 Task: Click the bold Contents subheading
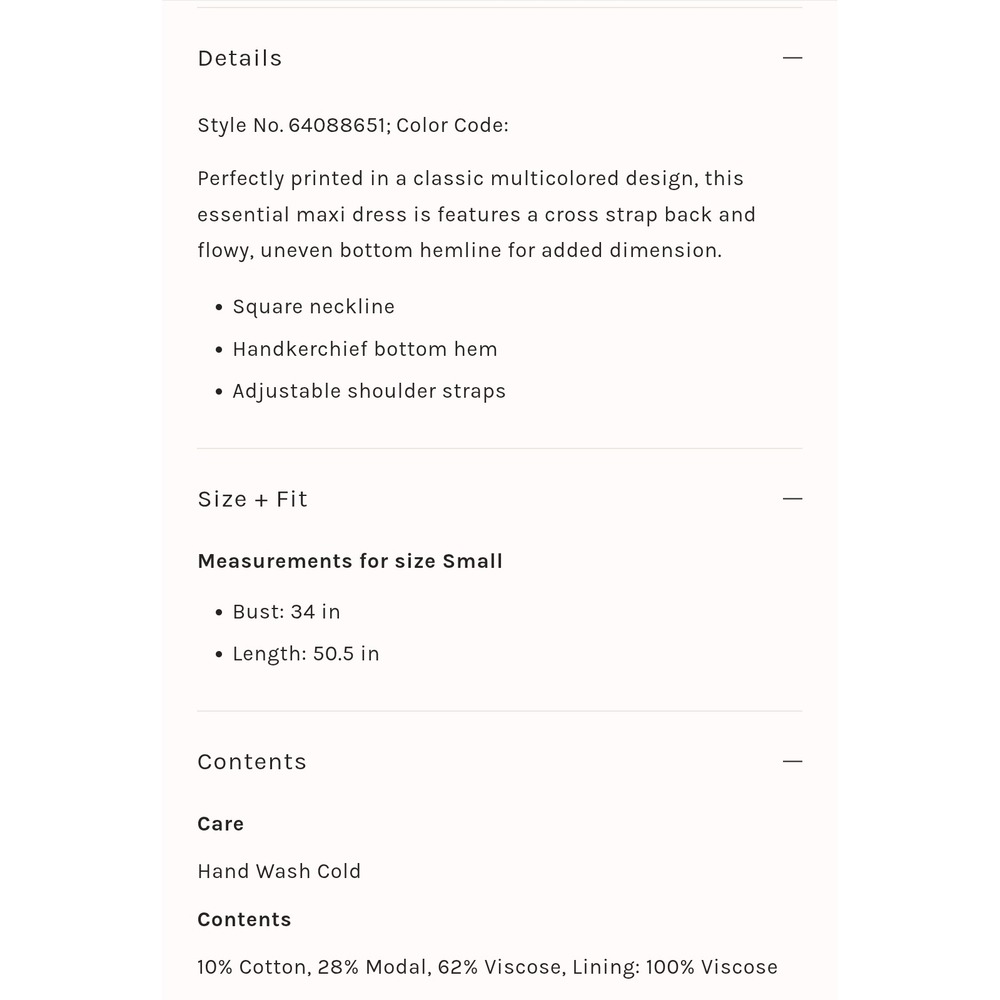click(244, 920)
